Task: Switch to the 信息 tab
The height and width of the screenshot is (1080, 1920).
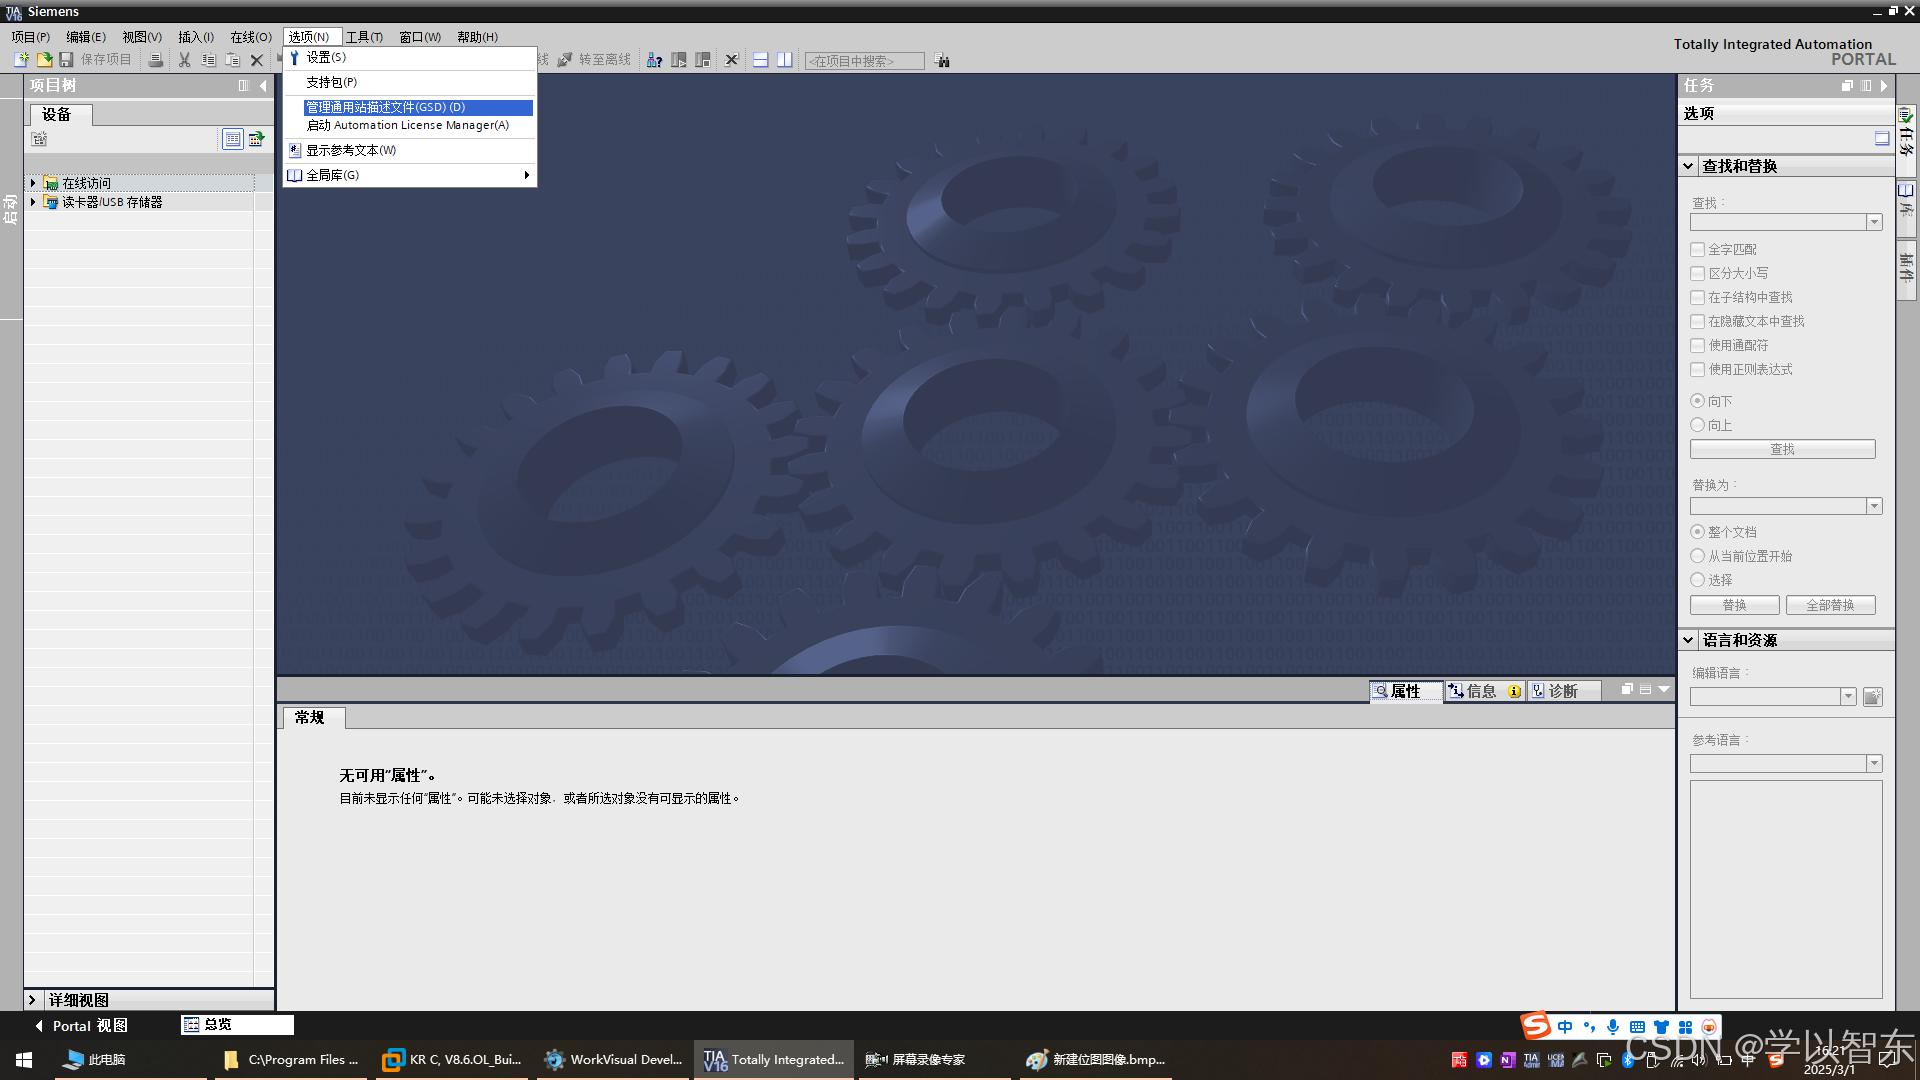Action: pyautogui.click(x=1480, y=691)
